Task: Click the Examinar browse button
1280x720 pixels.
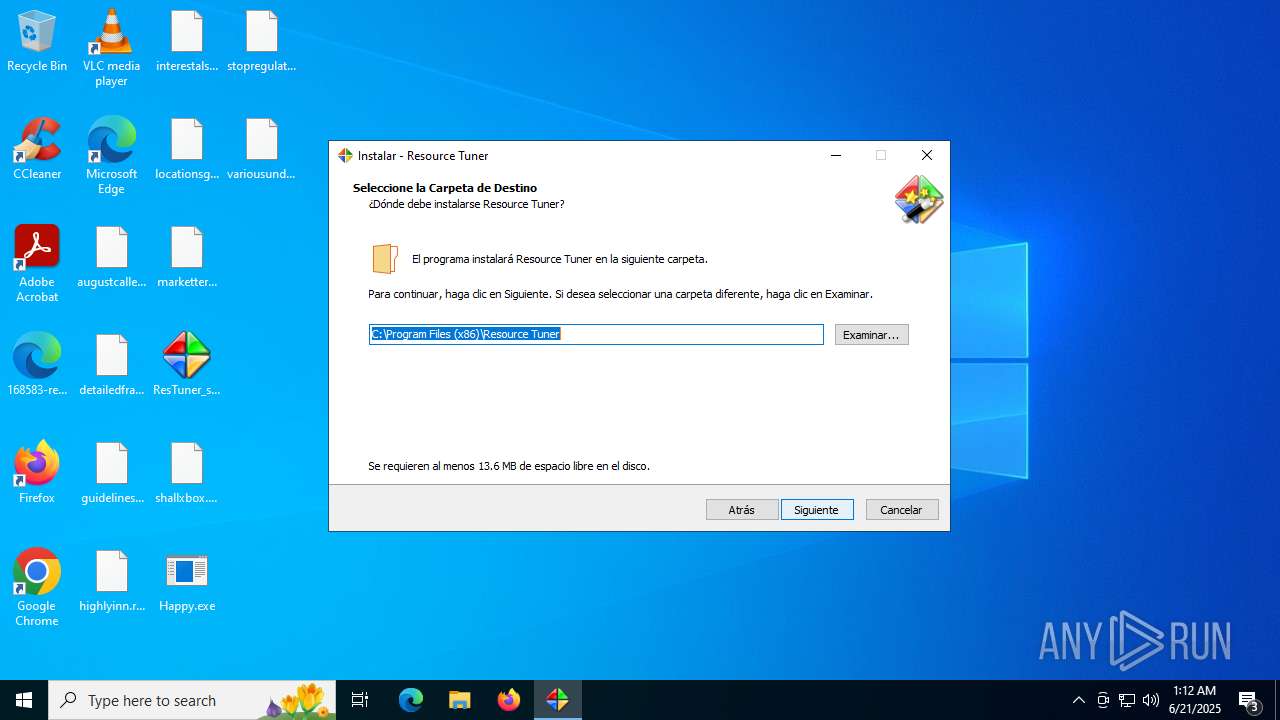Action: [871, 335]
